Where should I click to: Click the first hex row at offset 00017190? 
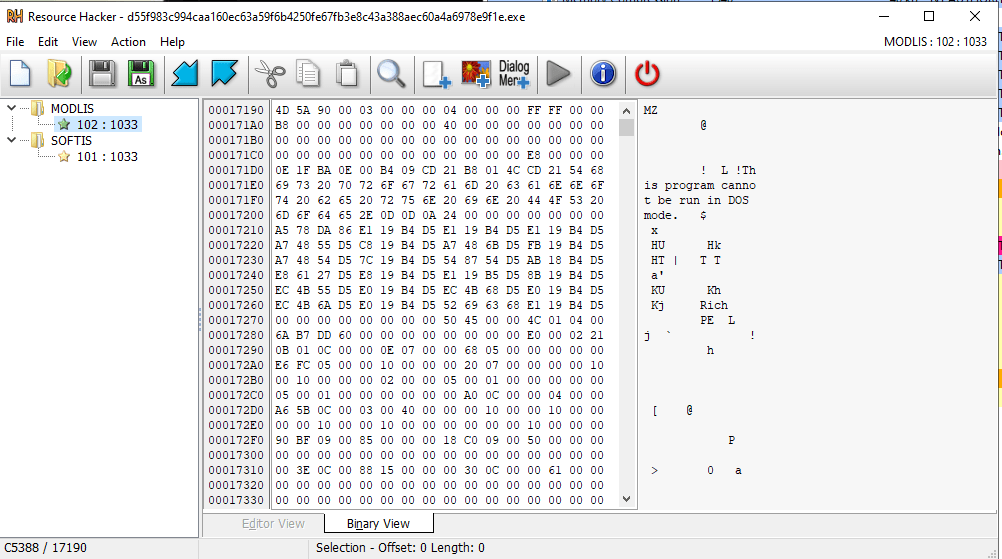(x=438, y=110)
